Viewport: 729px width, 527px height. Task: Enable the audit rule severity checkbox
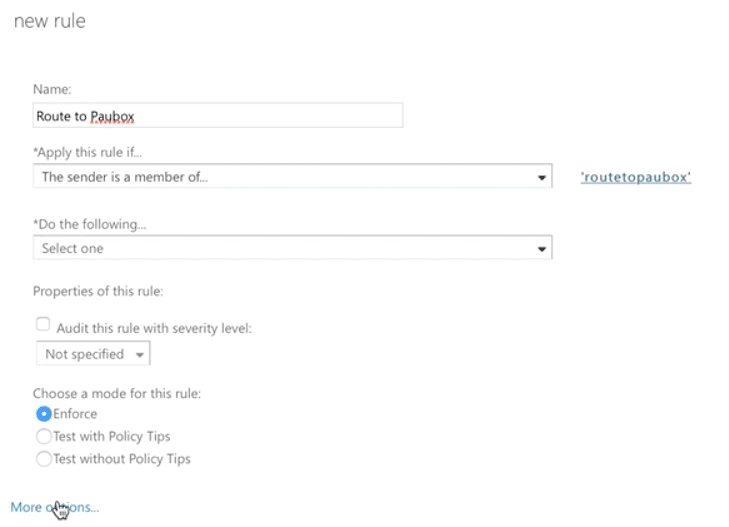(43, 324)
